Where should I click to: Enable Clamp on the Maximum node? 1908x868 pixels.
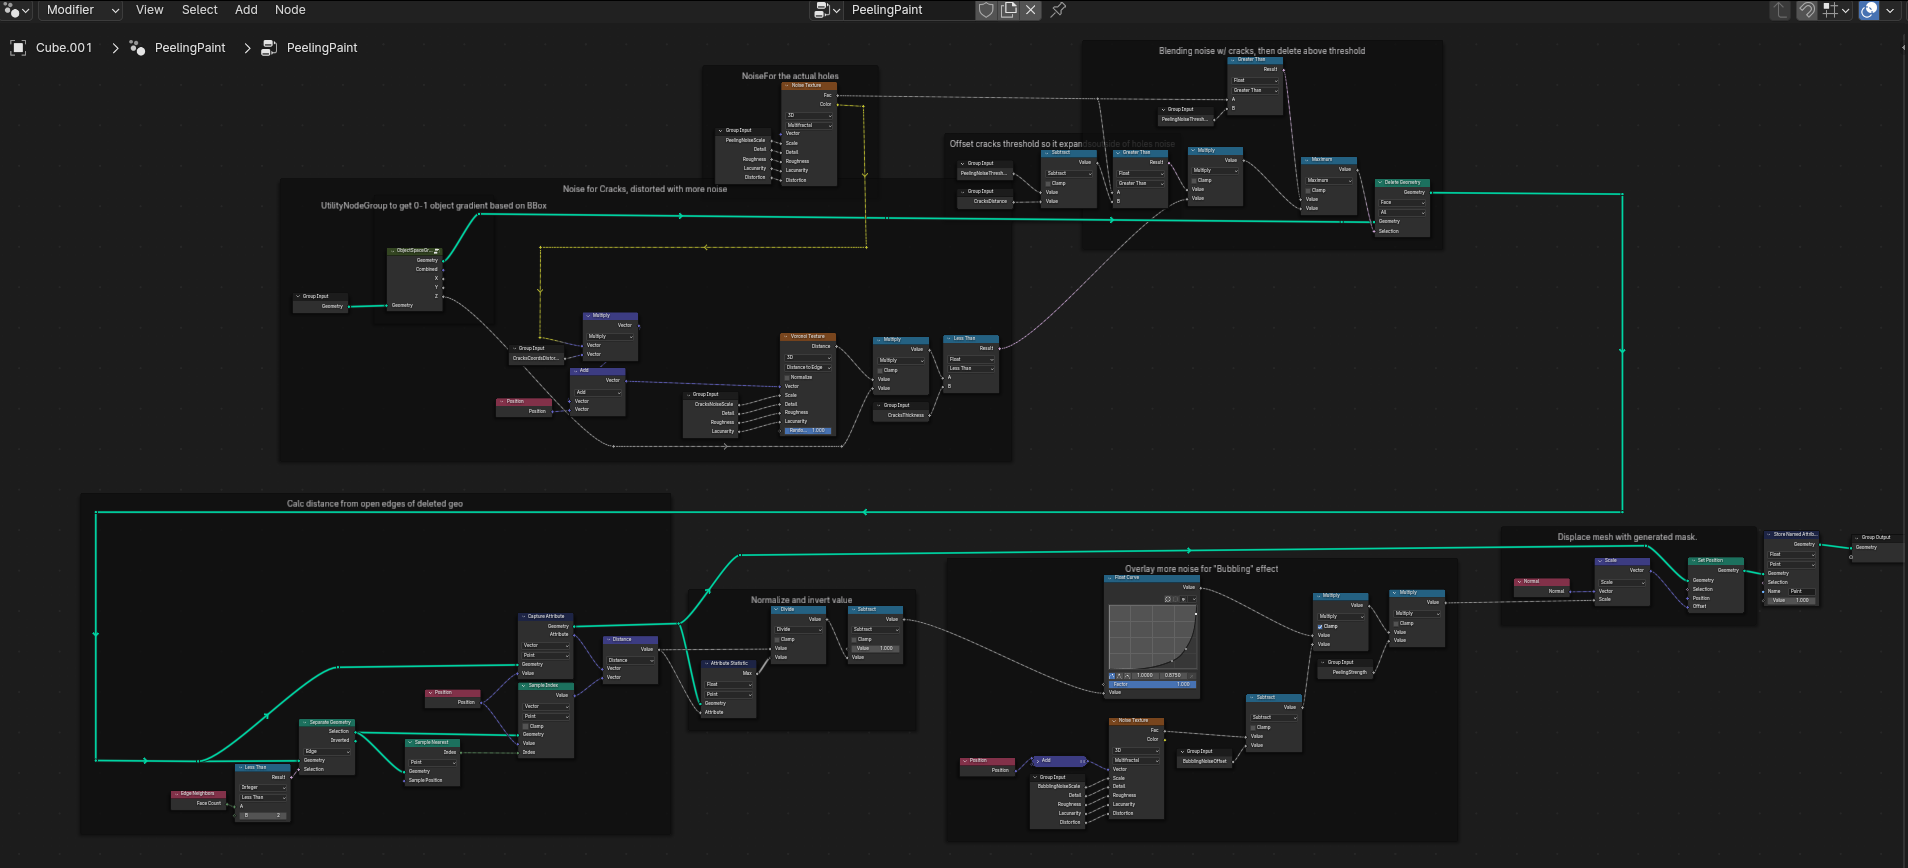pos(1308,191)
